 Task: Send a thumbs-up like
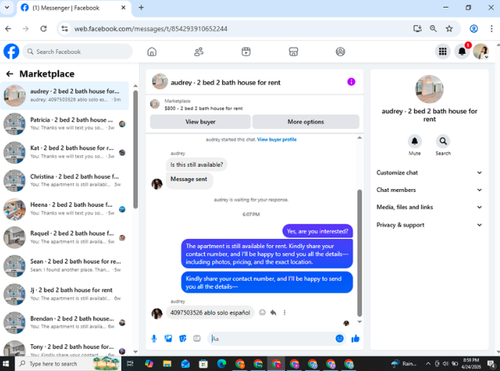355,339
